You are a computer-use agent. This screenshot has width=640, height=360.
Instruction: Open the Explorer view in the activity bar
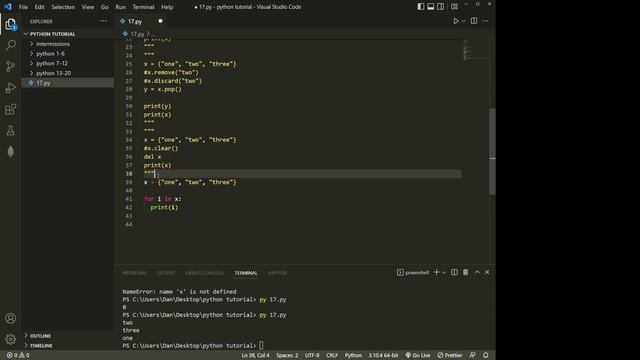pyautogui.click(x=11, y=24)
